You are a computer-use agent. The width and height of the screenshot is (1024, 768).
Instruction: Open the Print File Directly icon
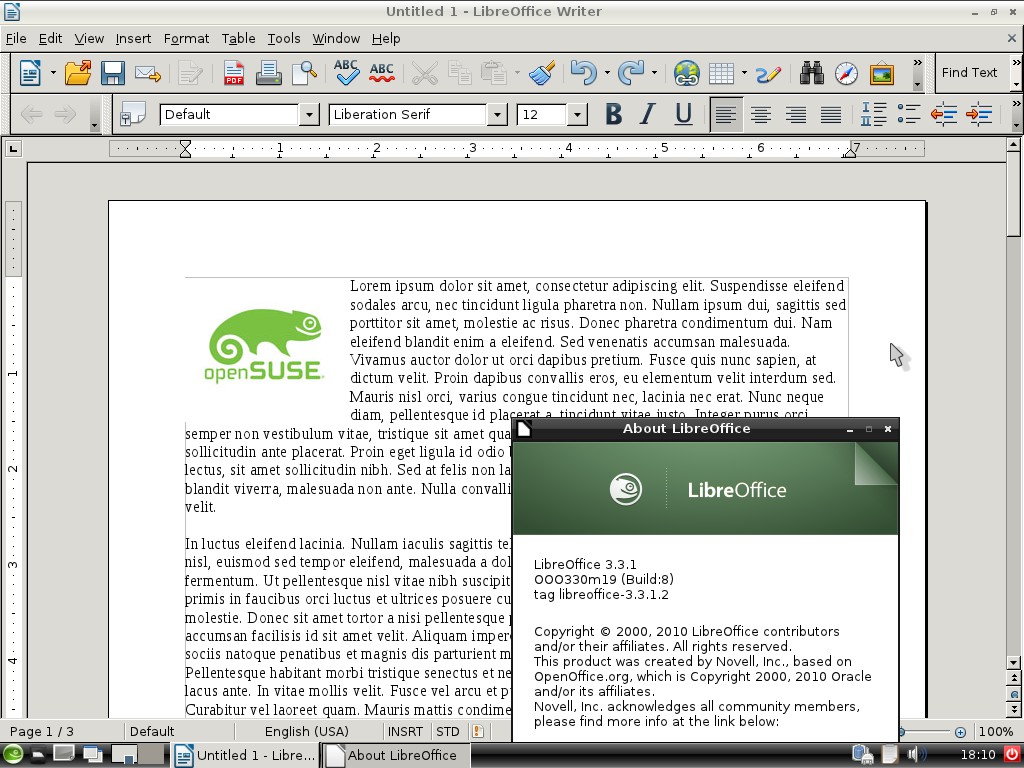tap(268, 73)
